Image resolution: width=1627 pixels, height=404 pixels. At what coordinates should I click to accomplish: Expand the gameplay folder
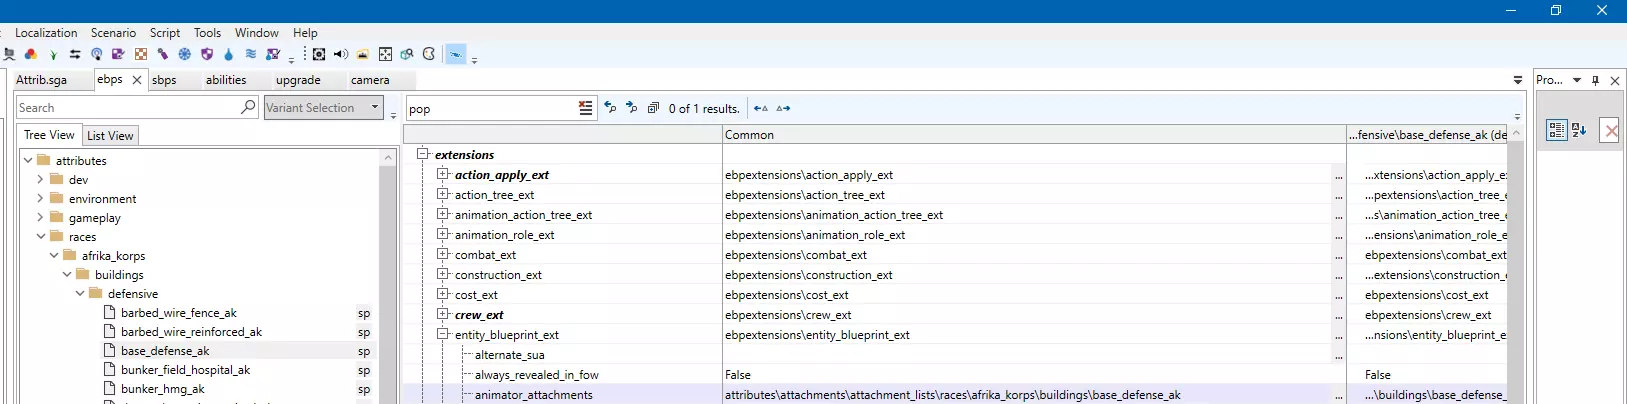point(40,218)
